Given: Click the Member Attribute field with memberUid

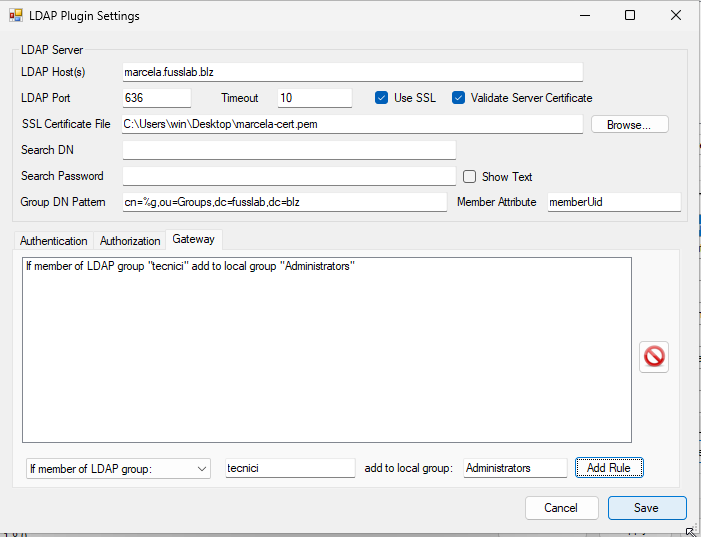Looking at the screenshot, I should [614, 202].
